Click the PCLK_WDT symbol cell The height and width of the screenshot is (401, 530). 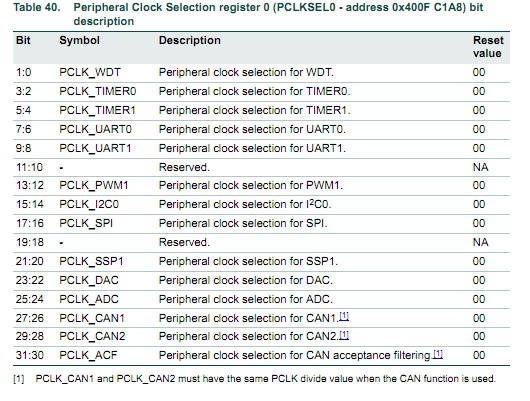tap(90, 72)
